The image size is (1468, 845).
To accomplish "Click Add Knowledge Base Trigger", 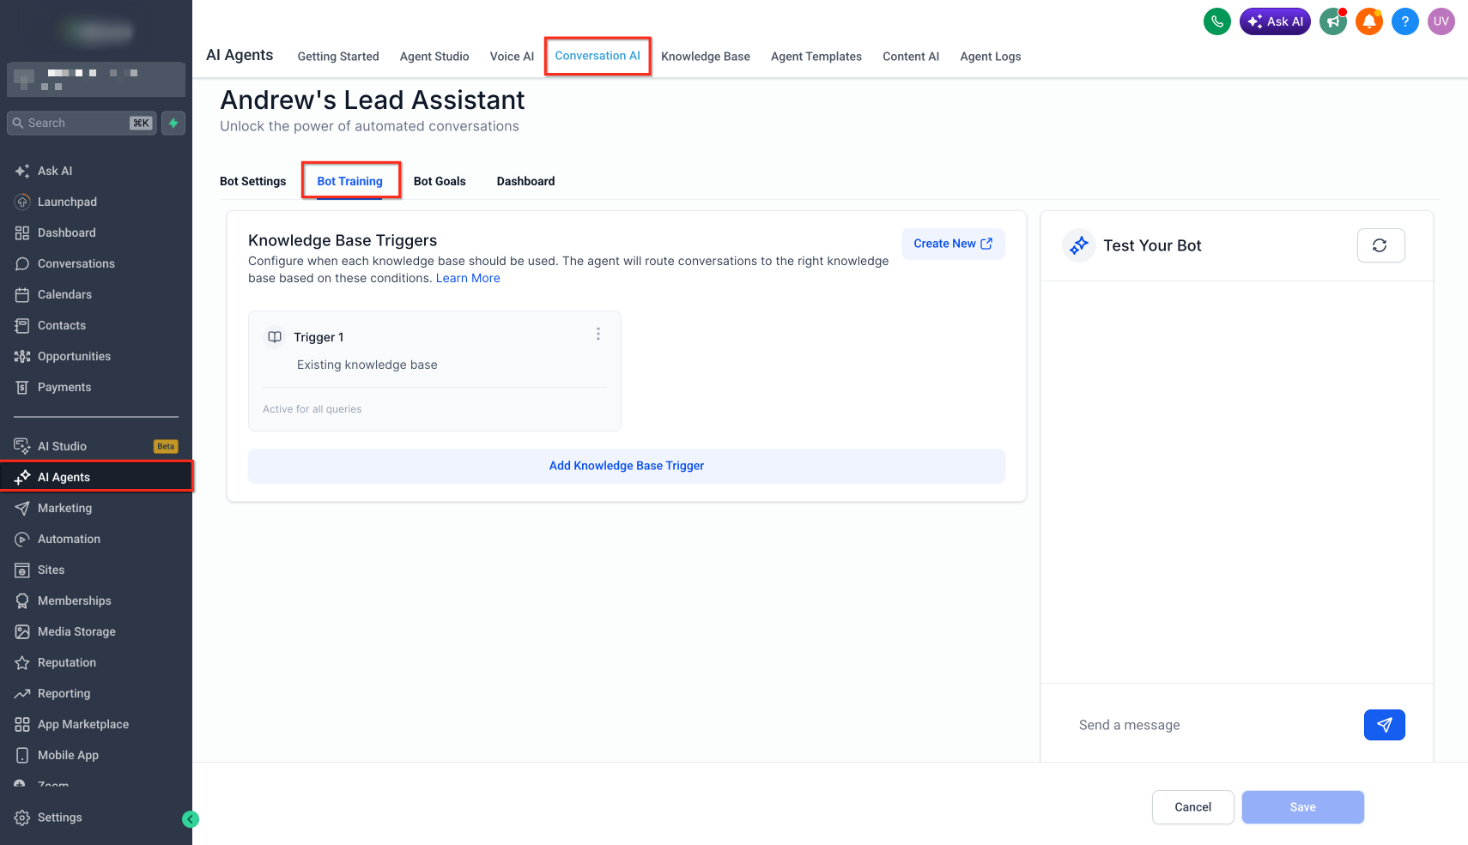I will (x=626, y=466).
